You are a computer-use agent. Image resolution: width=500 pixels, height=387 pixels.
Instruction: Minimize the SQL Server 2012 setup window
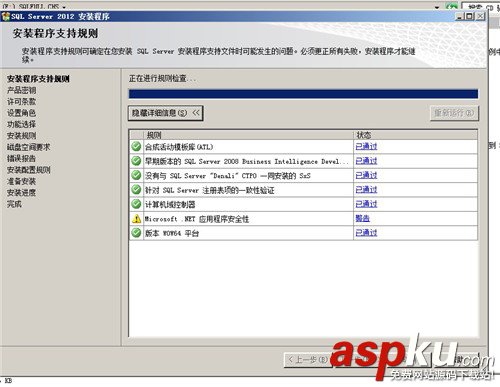coord(460,16)
